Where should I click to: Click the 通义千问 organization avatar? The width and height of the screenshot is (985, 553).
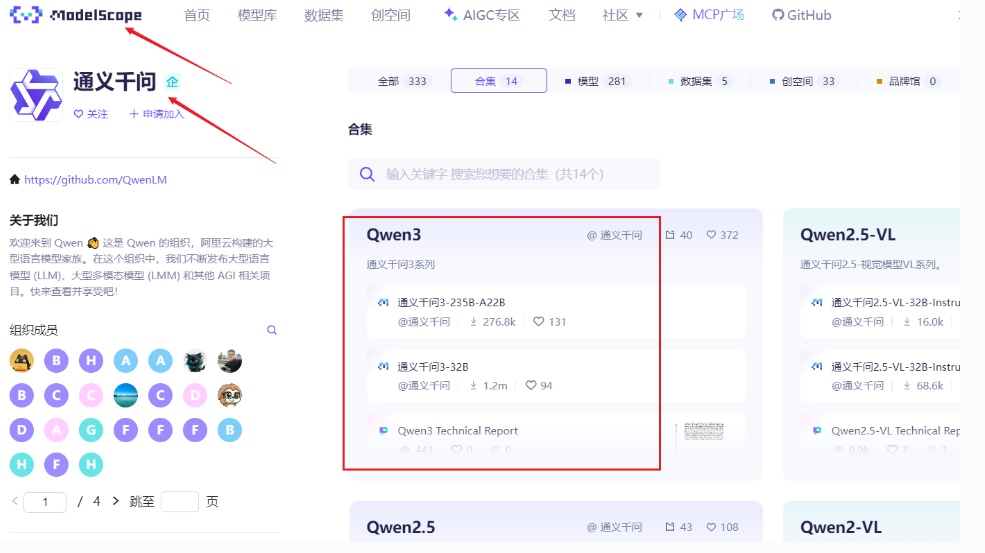click(x=36, y=95)
